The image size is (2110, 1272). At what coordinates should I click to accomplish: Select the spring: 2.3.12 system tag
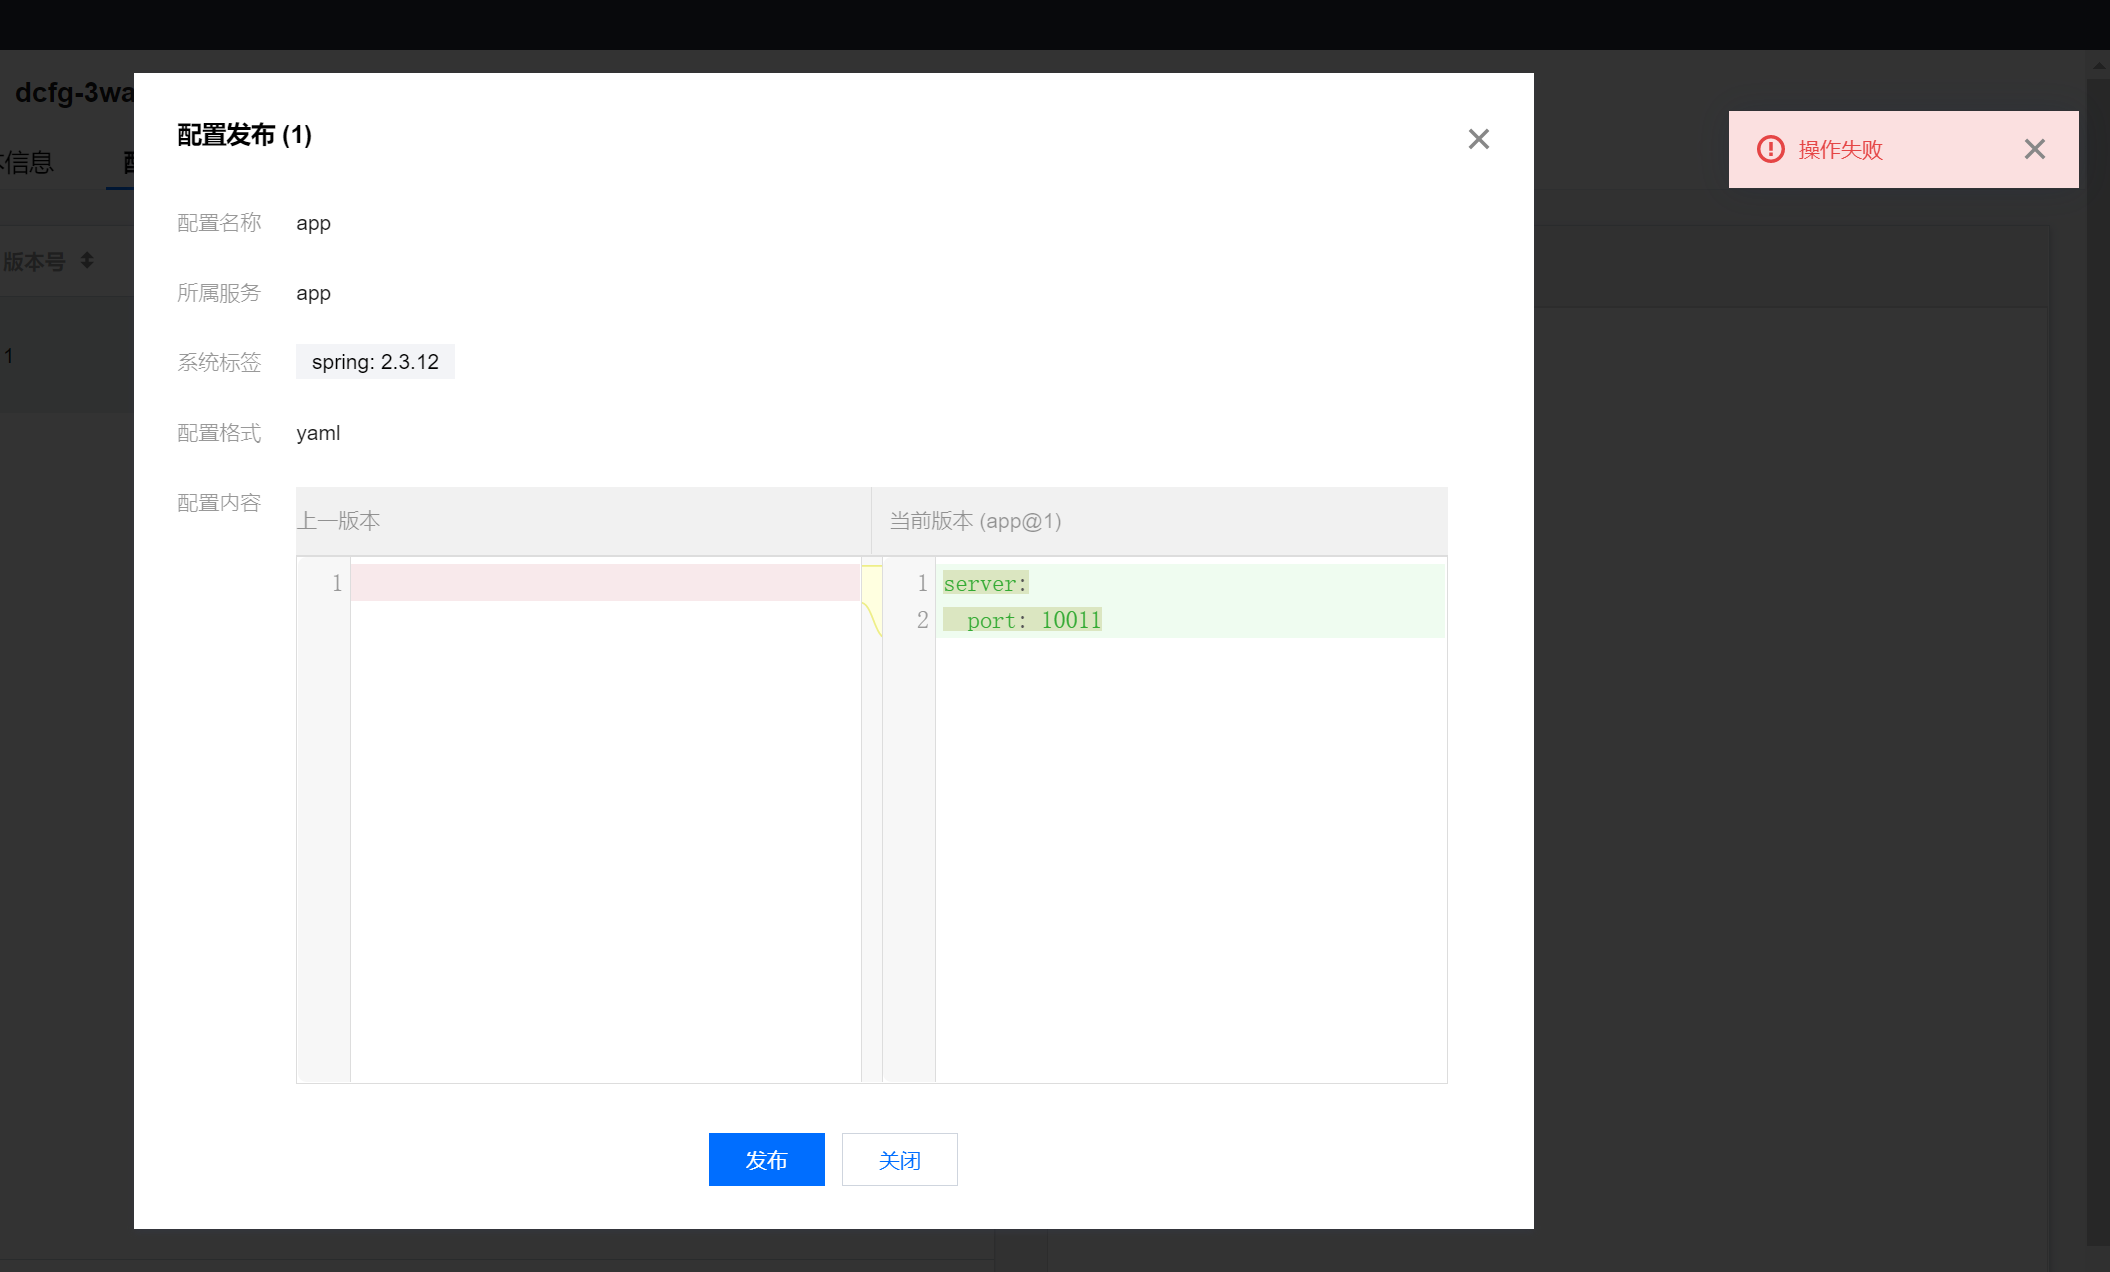coord(375,362)
